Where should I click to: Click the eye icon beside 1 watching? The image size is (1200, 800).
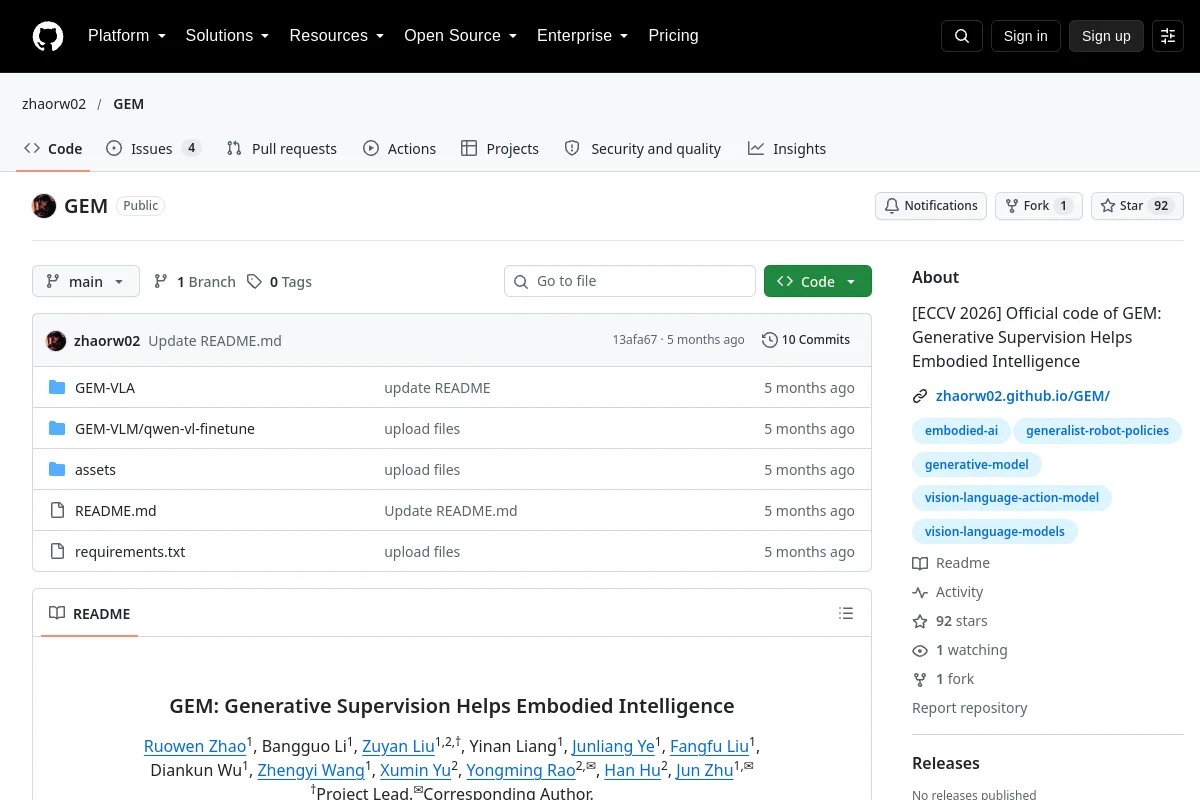920,650
